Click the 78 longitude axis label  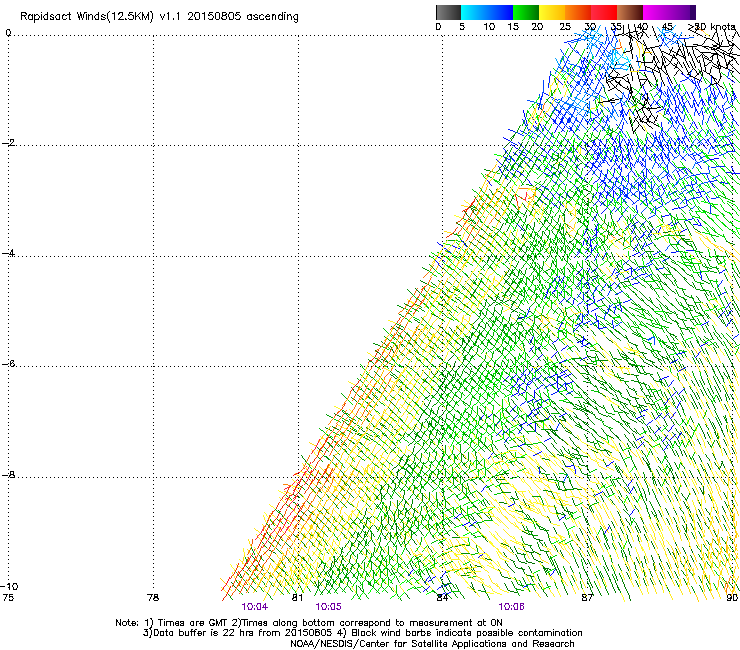(153, 598)
